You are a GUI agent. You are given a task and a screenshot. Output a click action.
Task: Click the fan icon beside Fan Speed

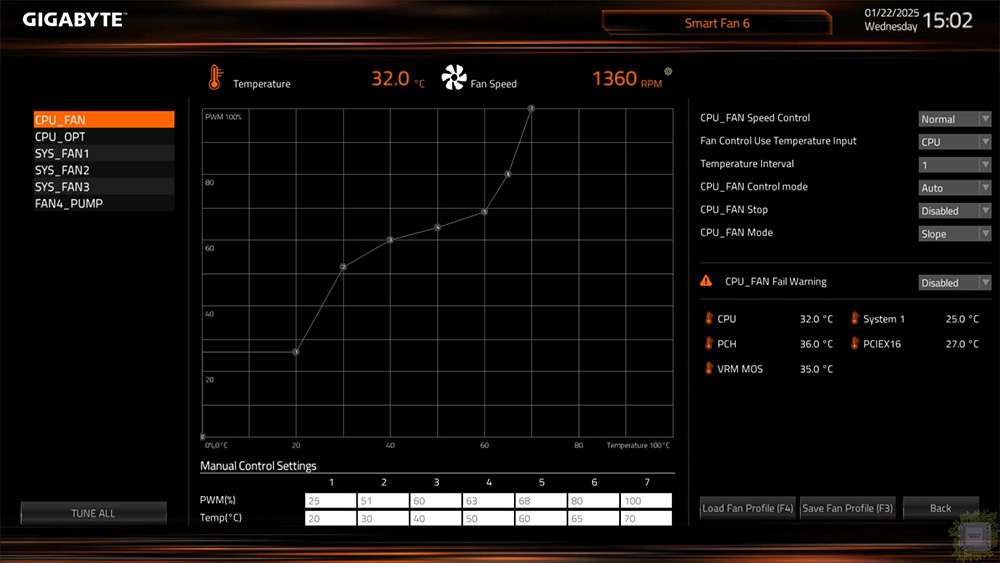[453, 78]
